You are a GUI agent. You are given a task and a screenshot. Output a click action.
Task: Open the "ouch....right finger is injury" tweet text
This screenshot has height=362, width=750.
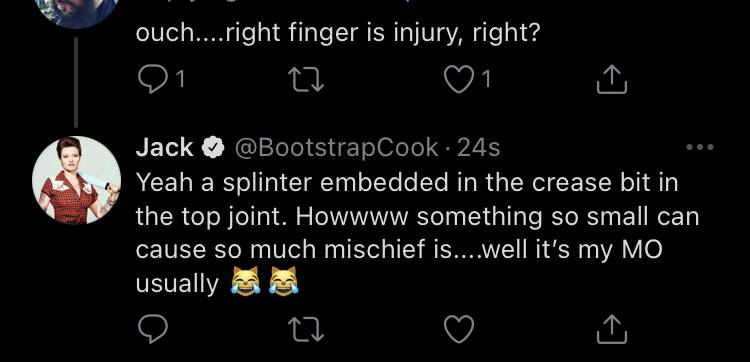click(x=337, y=33)
